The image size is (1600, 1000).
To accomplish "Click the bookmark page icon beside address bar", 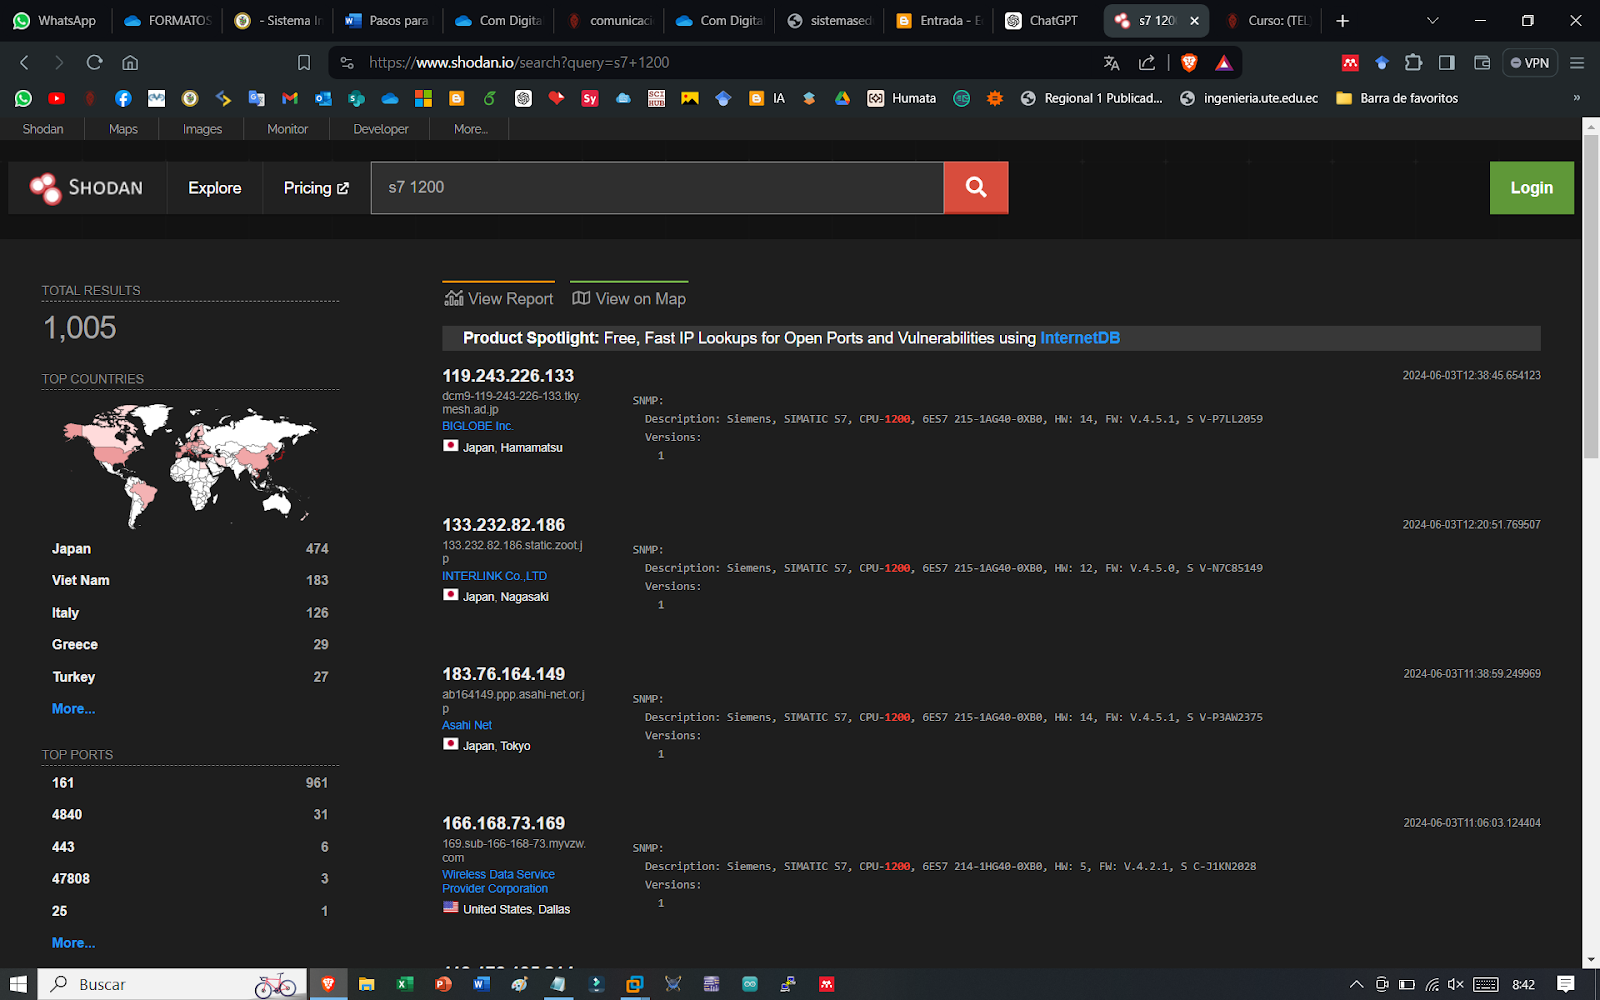I will (x=304, y=62).
